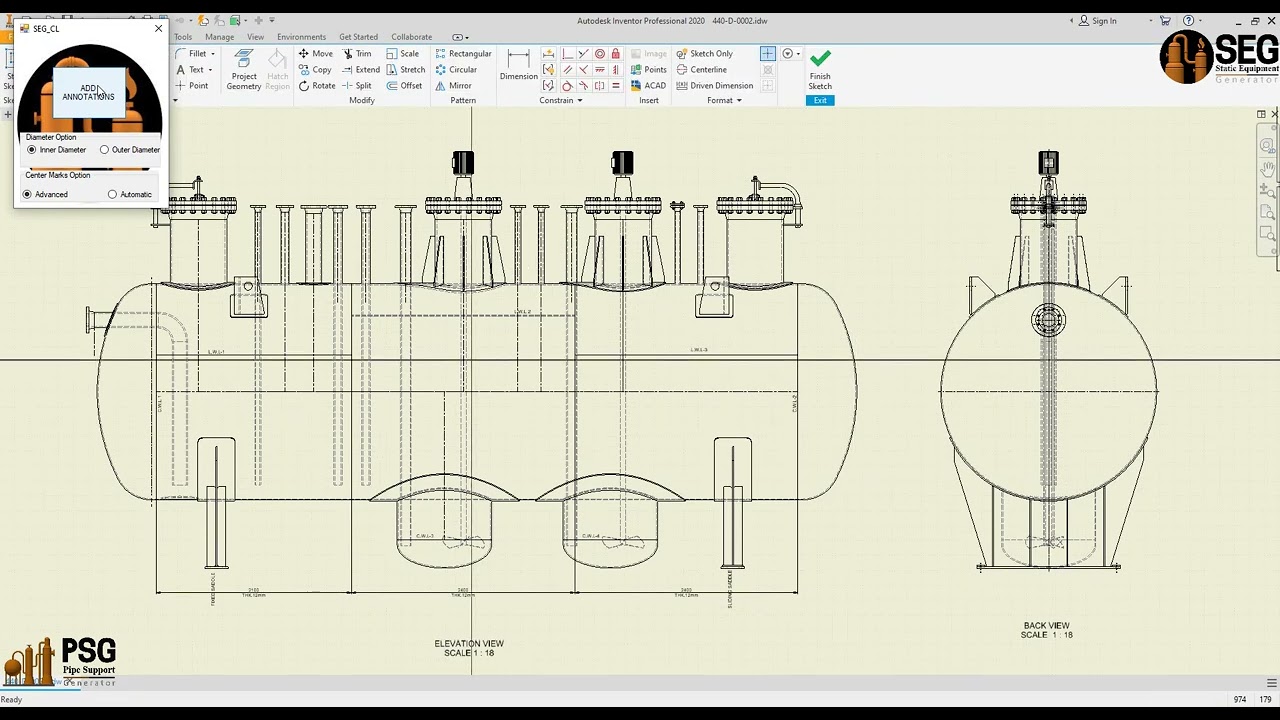
Task: Select the Text sketch tool
Action: [x=190, y=70]
